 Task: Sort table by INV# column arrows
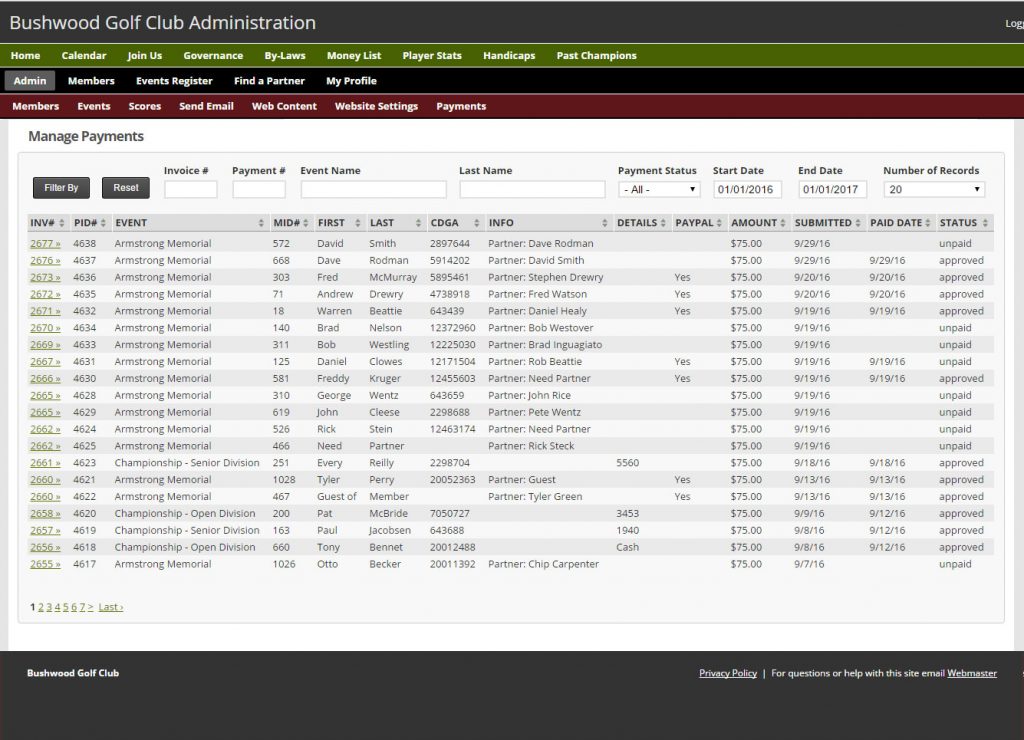point(62,223)
